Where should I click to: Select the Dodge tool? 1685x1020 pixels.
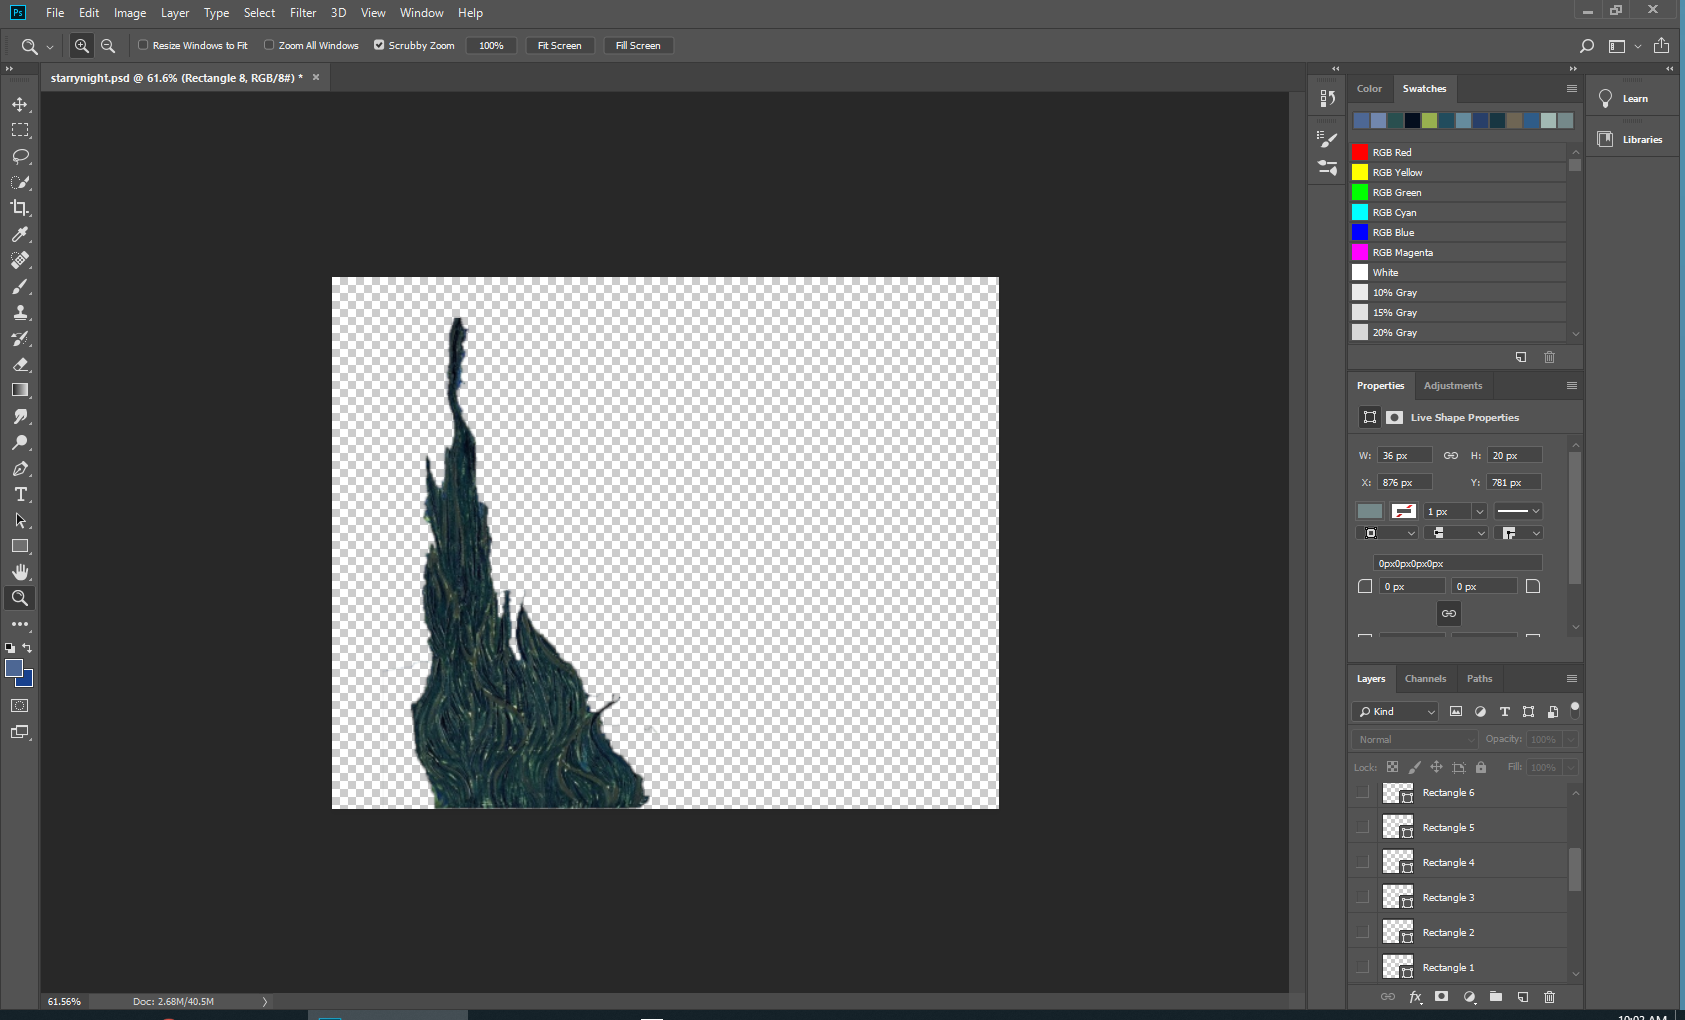20,442
